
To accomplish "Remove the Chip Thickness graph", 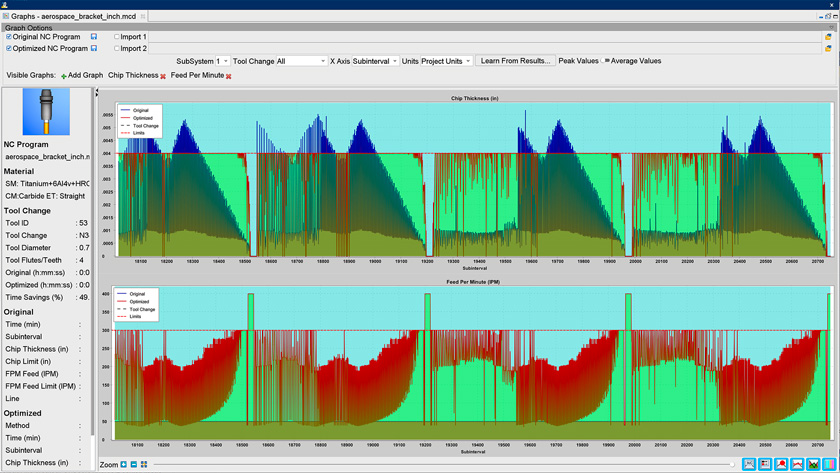I will 163,76.
